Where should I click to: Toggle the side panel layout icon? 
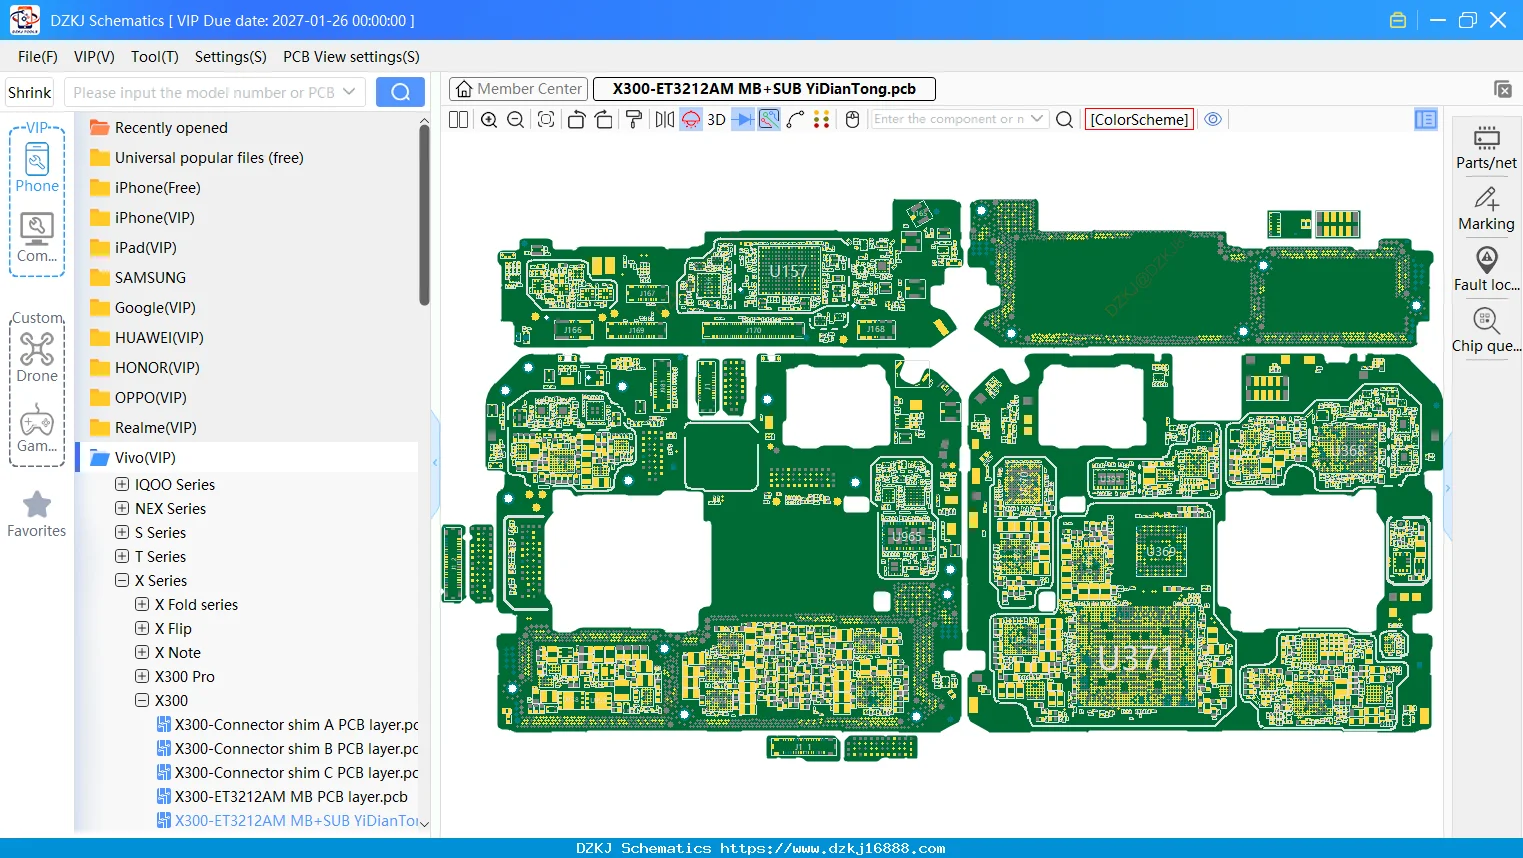tap(1426, 120)
